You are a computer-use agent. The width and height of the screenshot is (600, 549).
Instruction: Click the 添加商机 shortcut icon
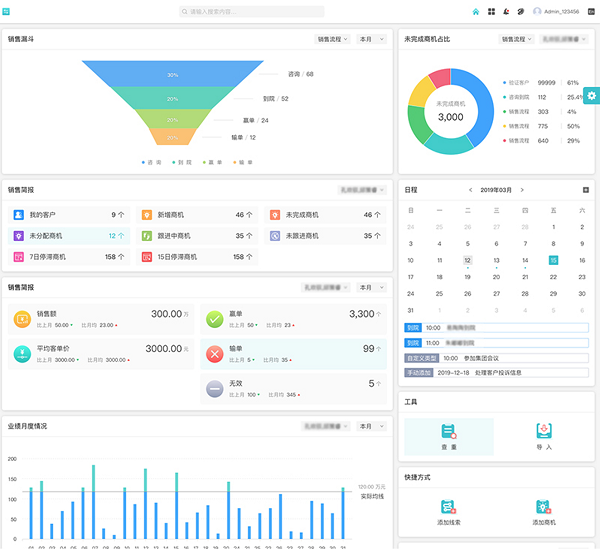(544, 508)
